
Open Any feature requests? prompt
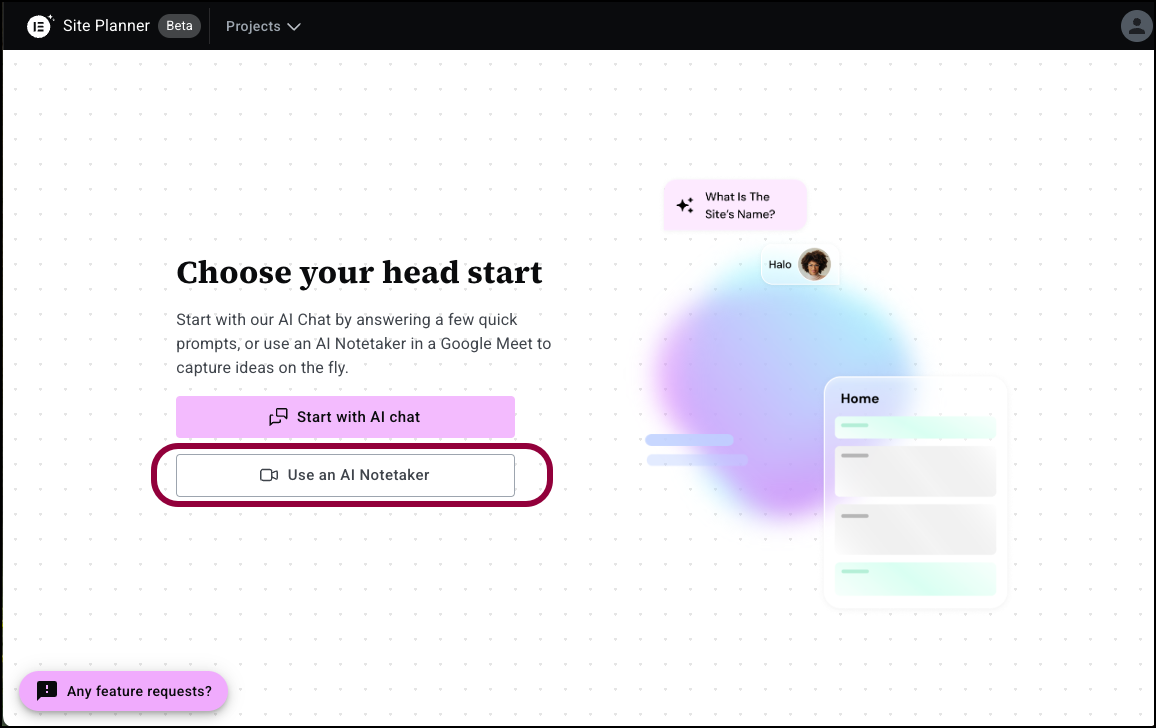(x=123, y=691)
